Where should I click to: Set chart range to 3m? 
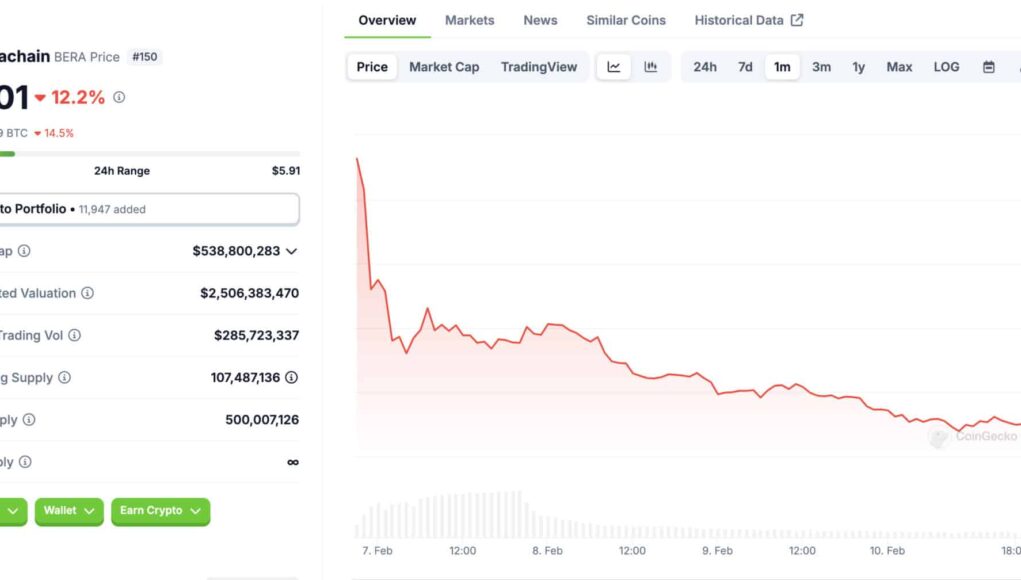coord(821,67)
